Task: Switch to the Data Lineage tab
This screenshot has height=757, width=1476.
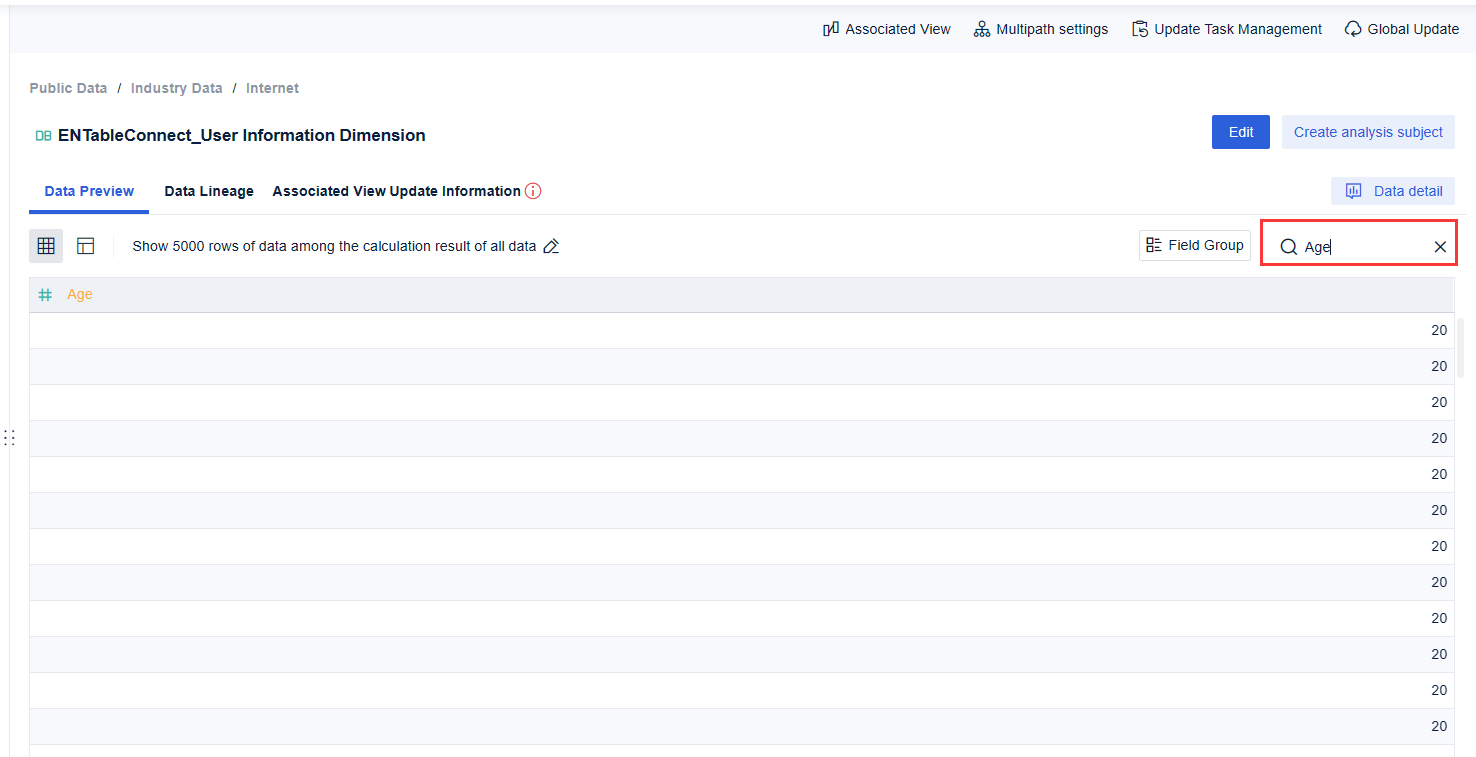Action: (209, 191)
